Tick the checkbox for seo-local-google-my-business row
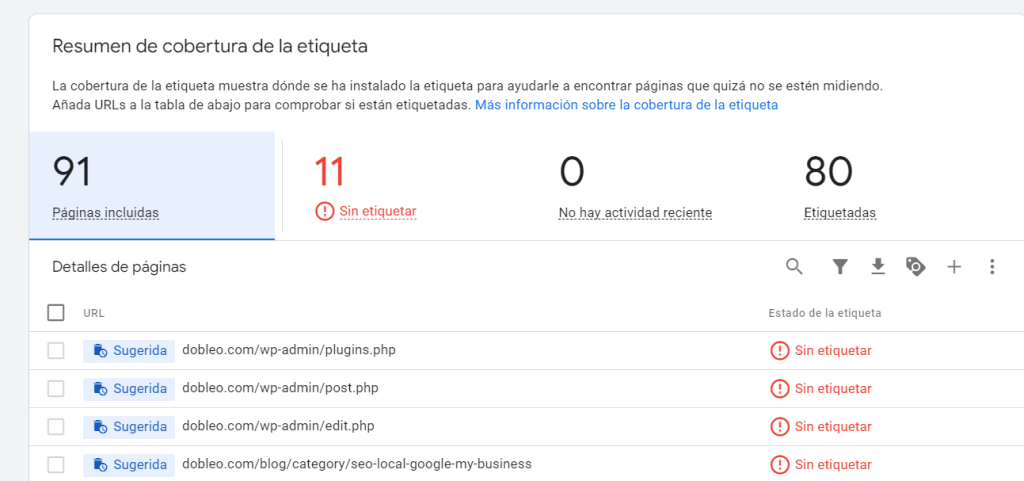1024x481 pixels. tap(56, 465)
